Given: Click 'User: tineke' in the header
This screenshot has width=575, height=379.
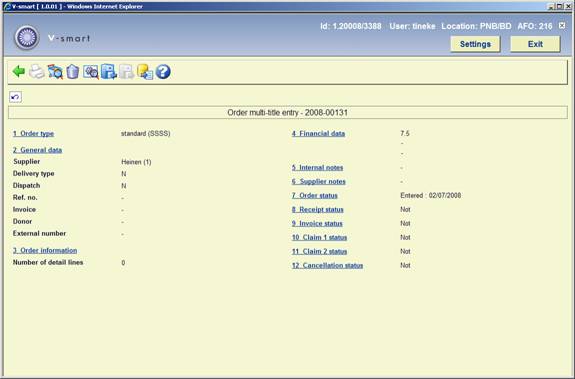Looking at the screenshot, I should pyautogui.click(x=412, y=26).
